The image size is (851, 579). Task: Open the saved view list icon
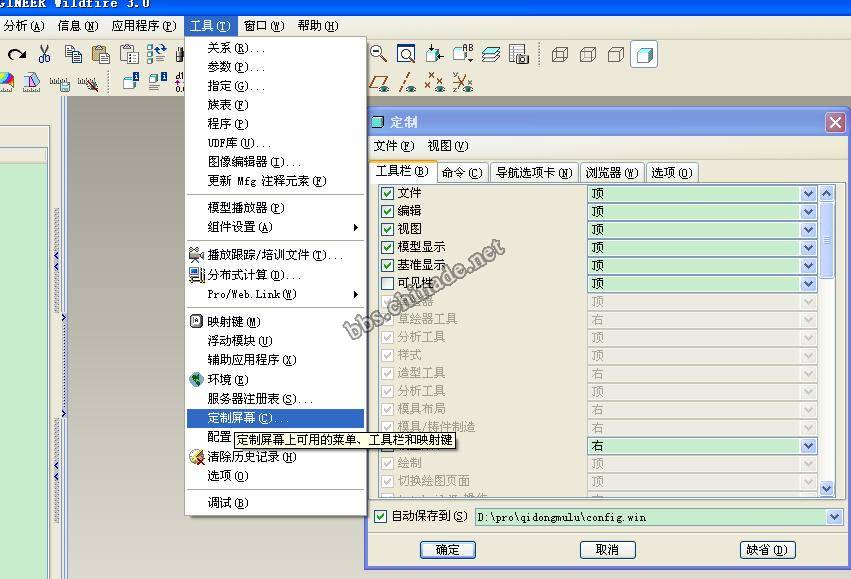[x=463, y=53]
